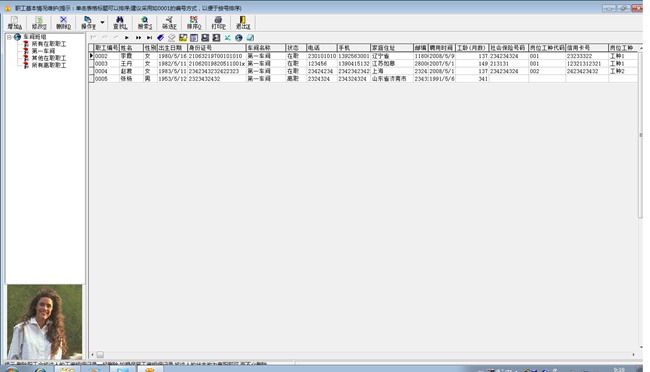Sort by 出生日期 column header
Viewport: 650px width, 372px height.
tap(172, 48)
